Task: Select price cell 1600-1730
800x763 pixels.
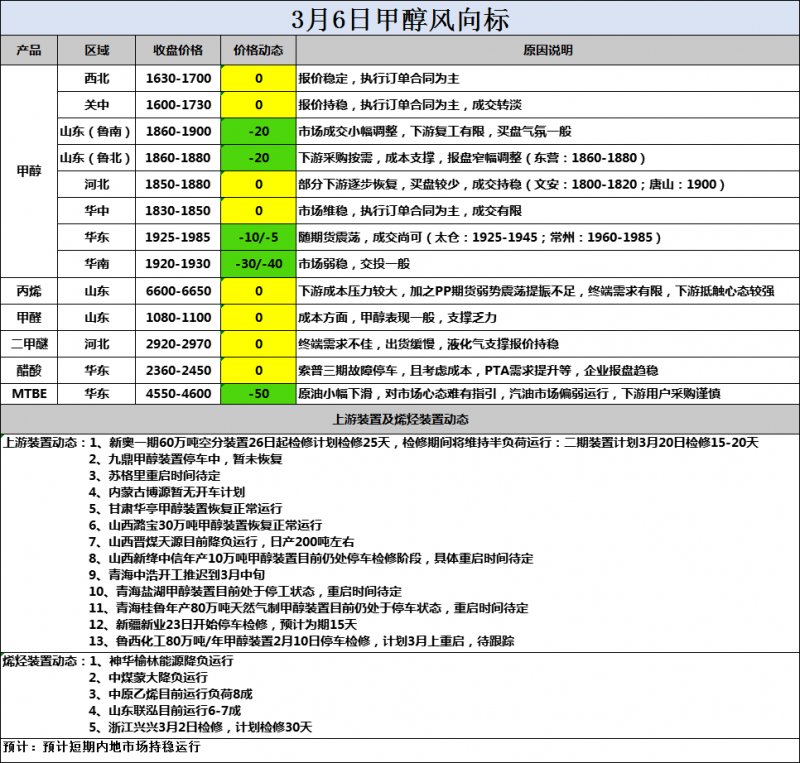Action: (178, 105)
